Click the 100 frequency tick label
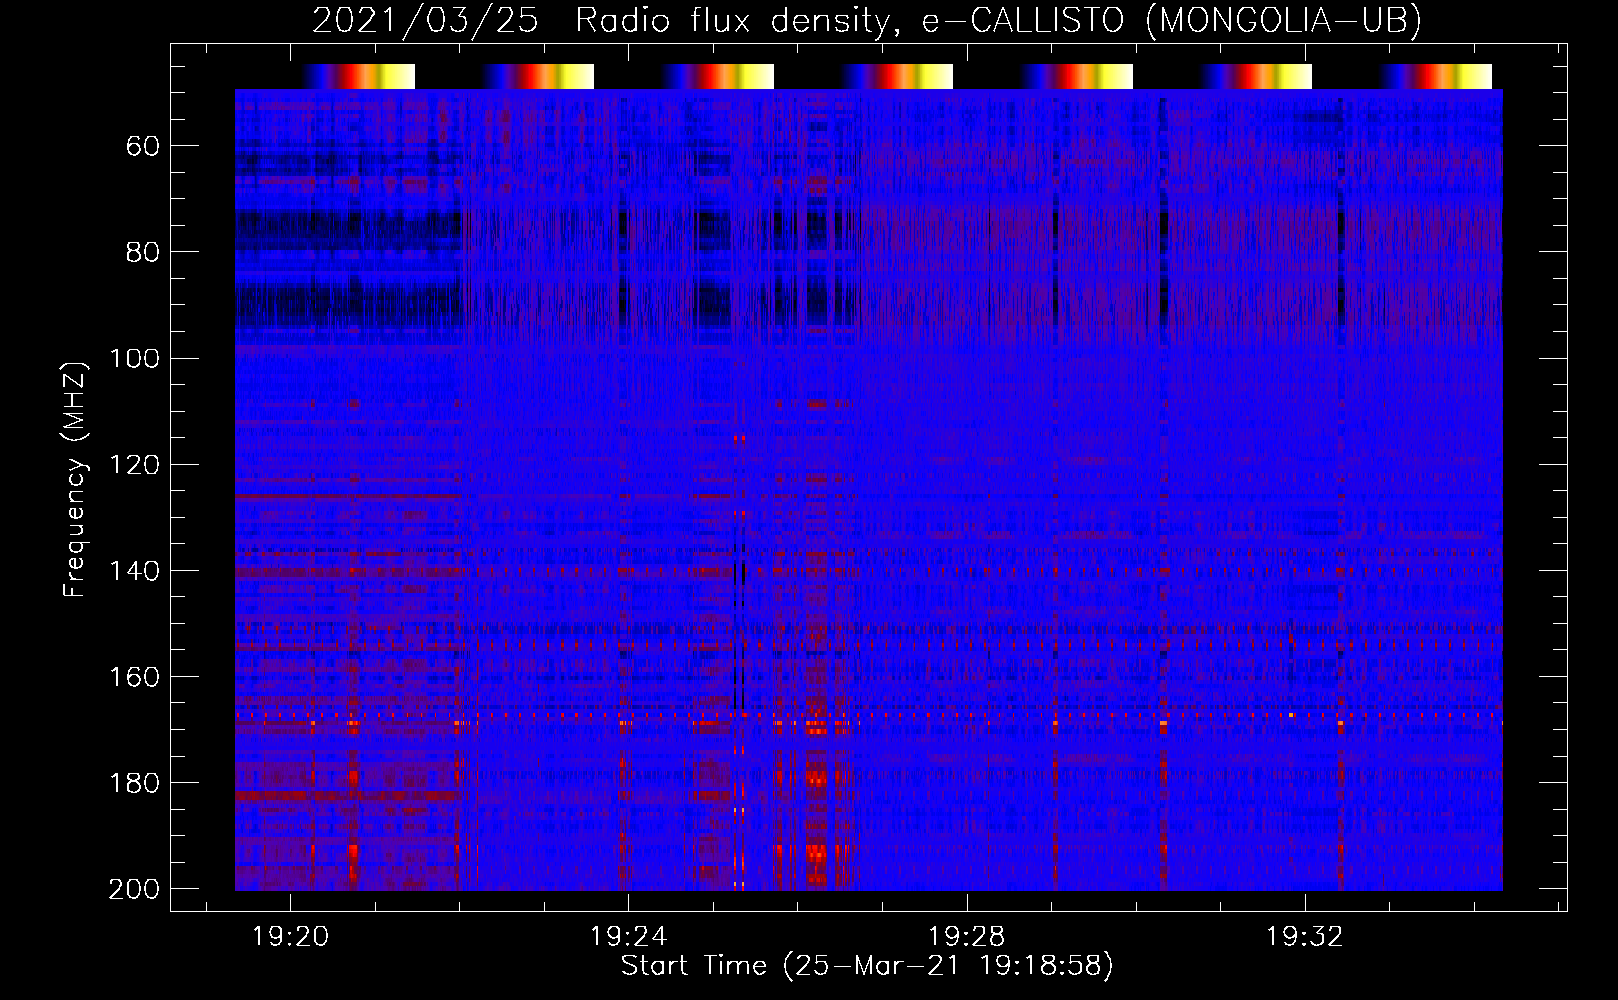Viewport: 1618px width, 1000px height. click(134, 358)
